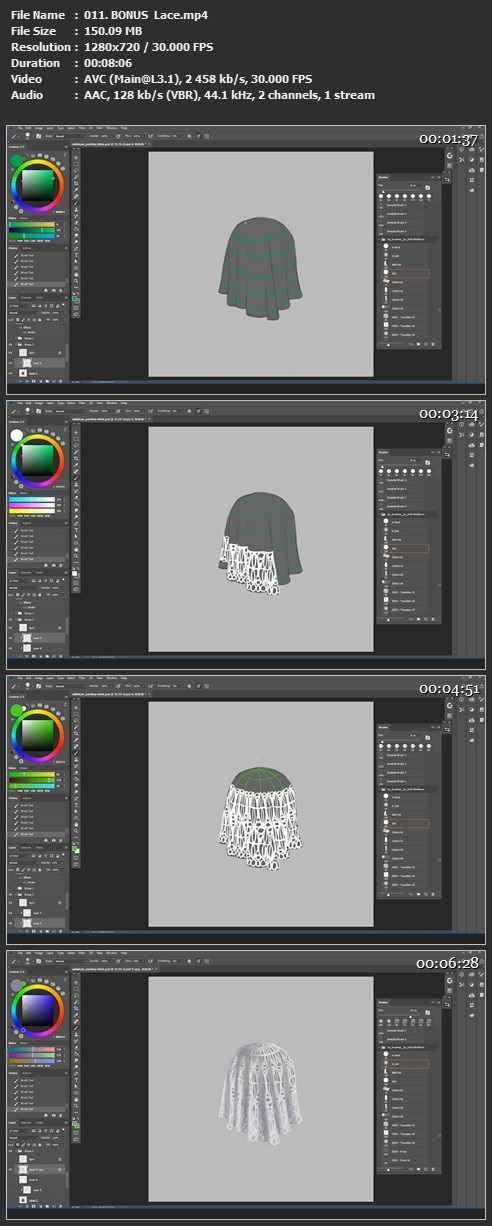Toggle Quick Mask mode in the 00:01:37 toolbar
Viewport: 492px width, 1226px height.
(76, 307)
